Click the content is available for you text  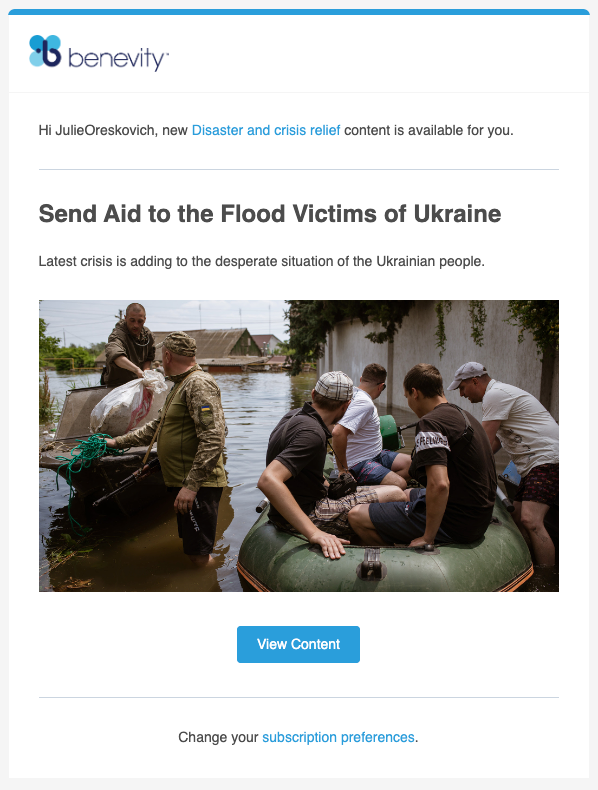[x=429, y=130]
